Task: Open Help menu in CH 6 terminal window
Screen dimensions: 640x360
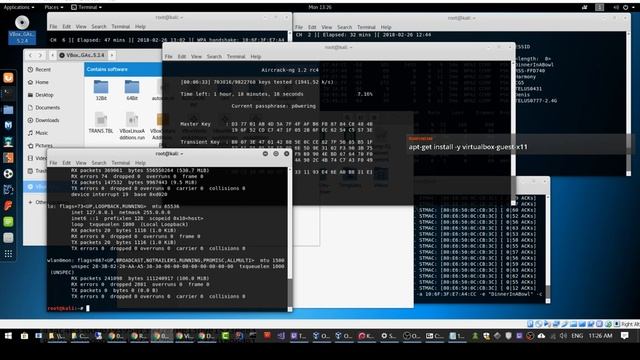Action: coord(140,27)
